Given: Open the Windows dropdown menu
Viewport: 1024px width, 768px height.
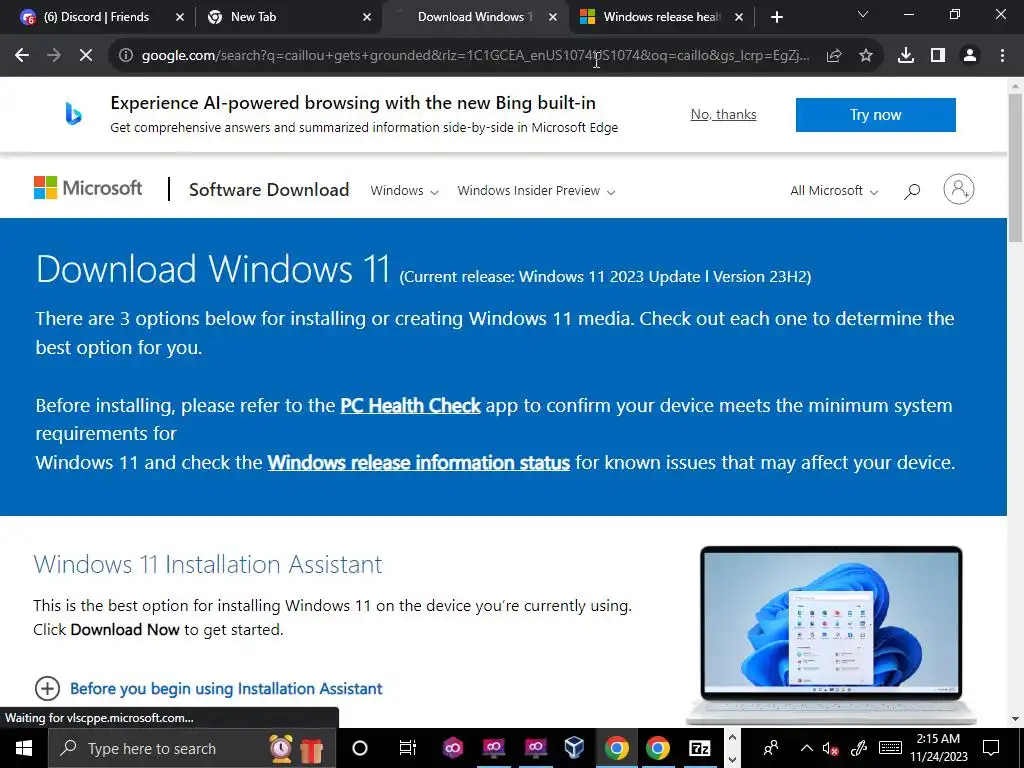Looking at the screenshot, I should 404,191.
